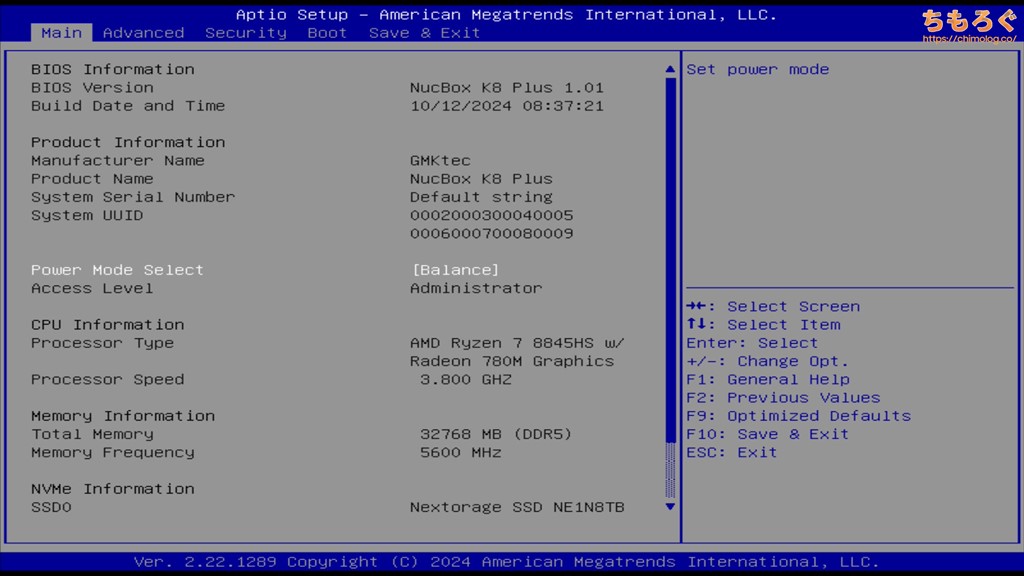Click the 3.800 GHZ value
Screen dimensions: 1024x576
(466, 379)
